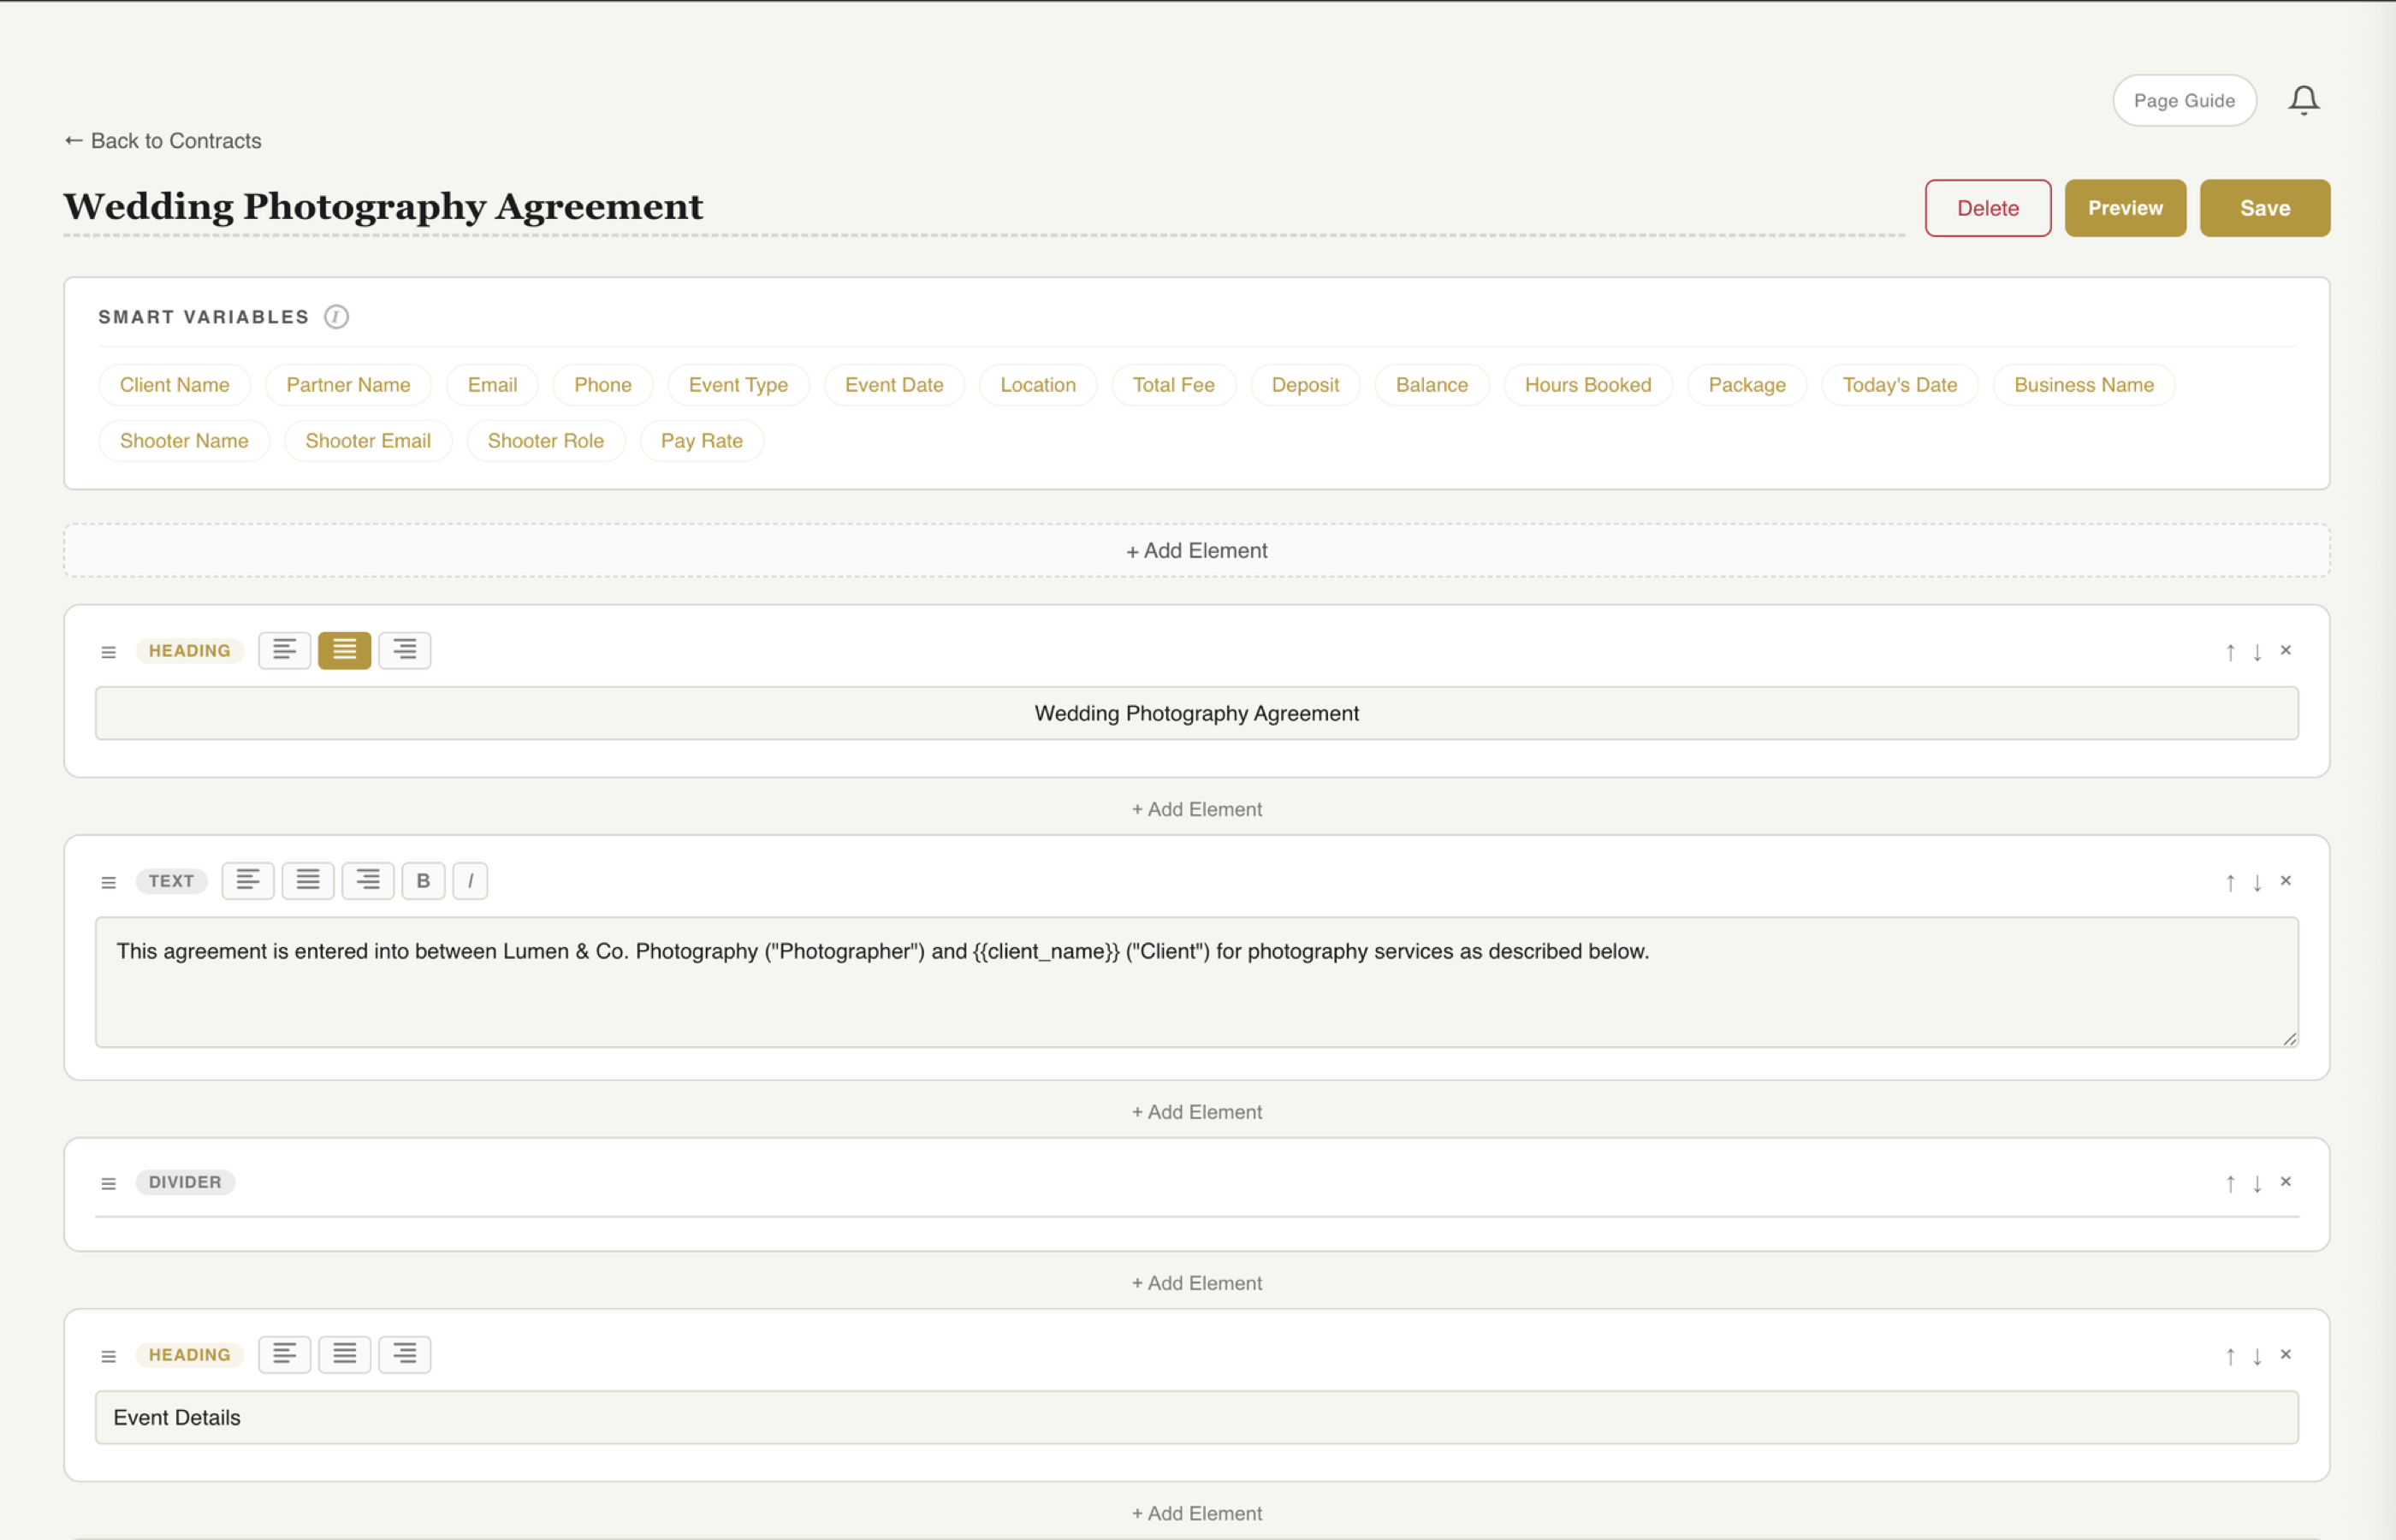Preview the contract
2396x1540 pixels.
[x=2125, y=208]
